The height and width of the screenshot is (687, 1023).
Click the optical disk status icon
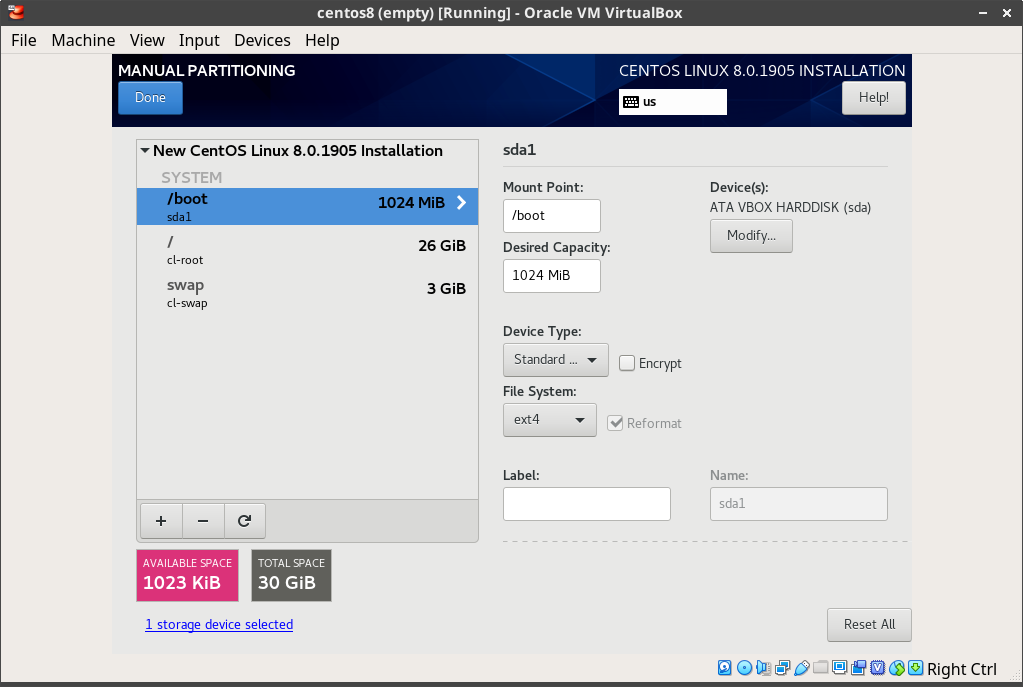tap(744, 668)
